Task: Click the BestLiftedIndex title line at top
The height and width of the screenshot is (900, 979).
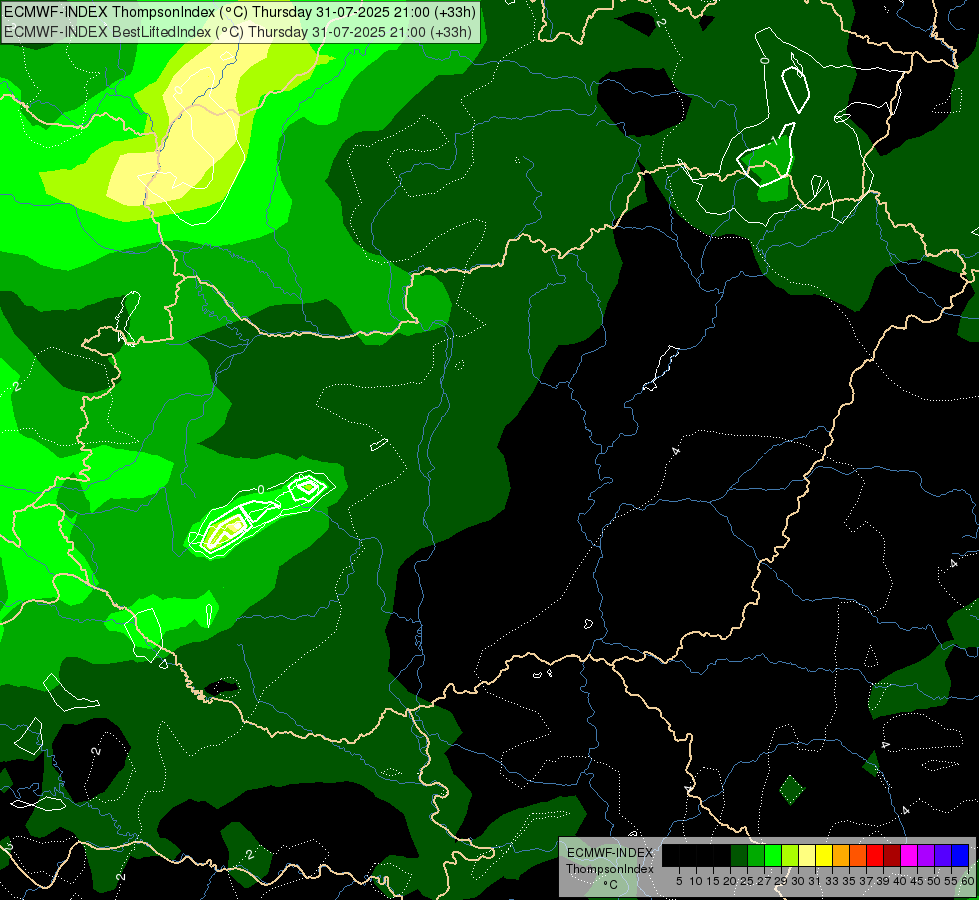Action: coord(238,32)
